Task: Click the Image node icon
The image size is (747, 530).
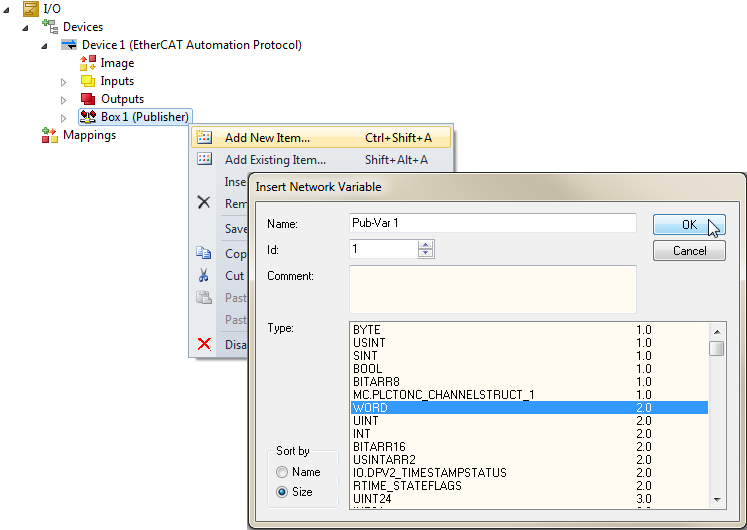Action: click(x=88, y=63)
